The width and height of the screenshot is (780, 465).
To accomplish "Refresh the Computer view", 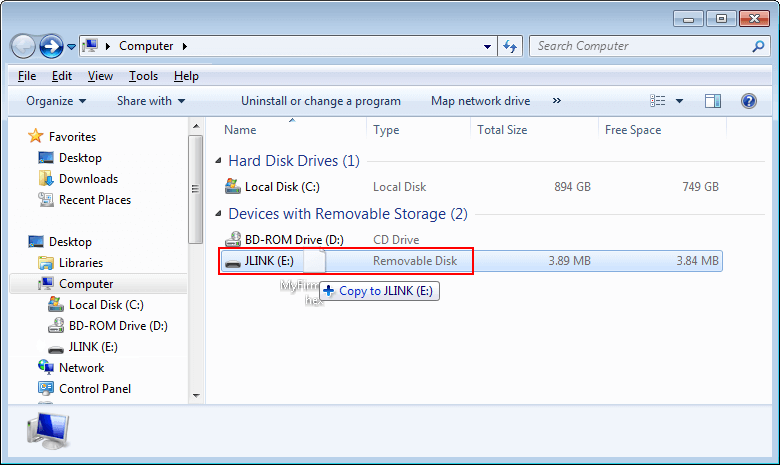I will (x=510, y=46).
